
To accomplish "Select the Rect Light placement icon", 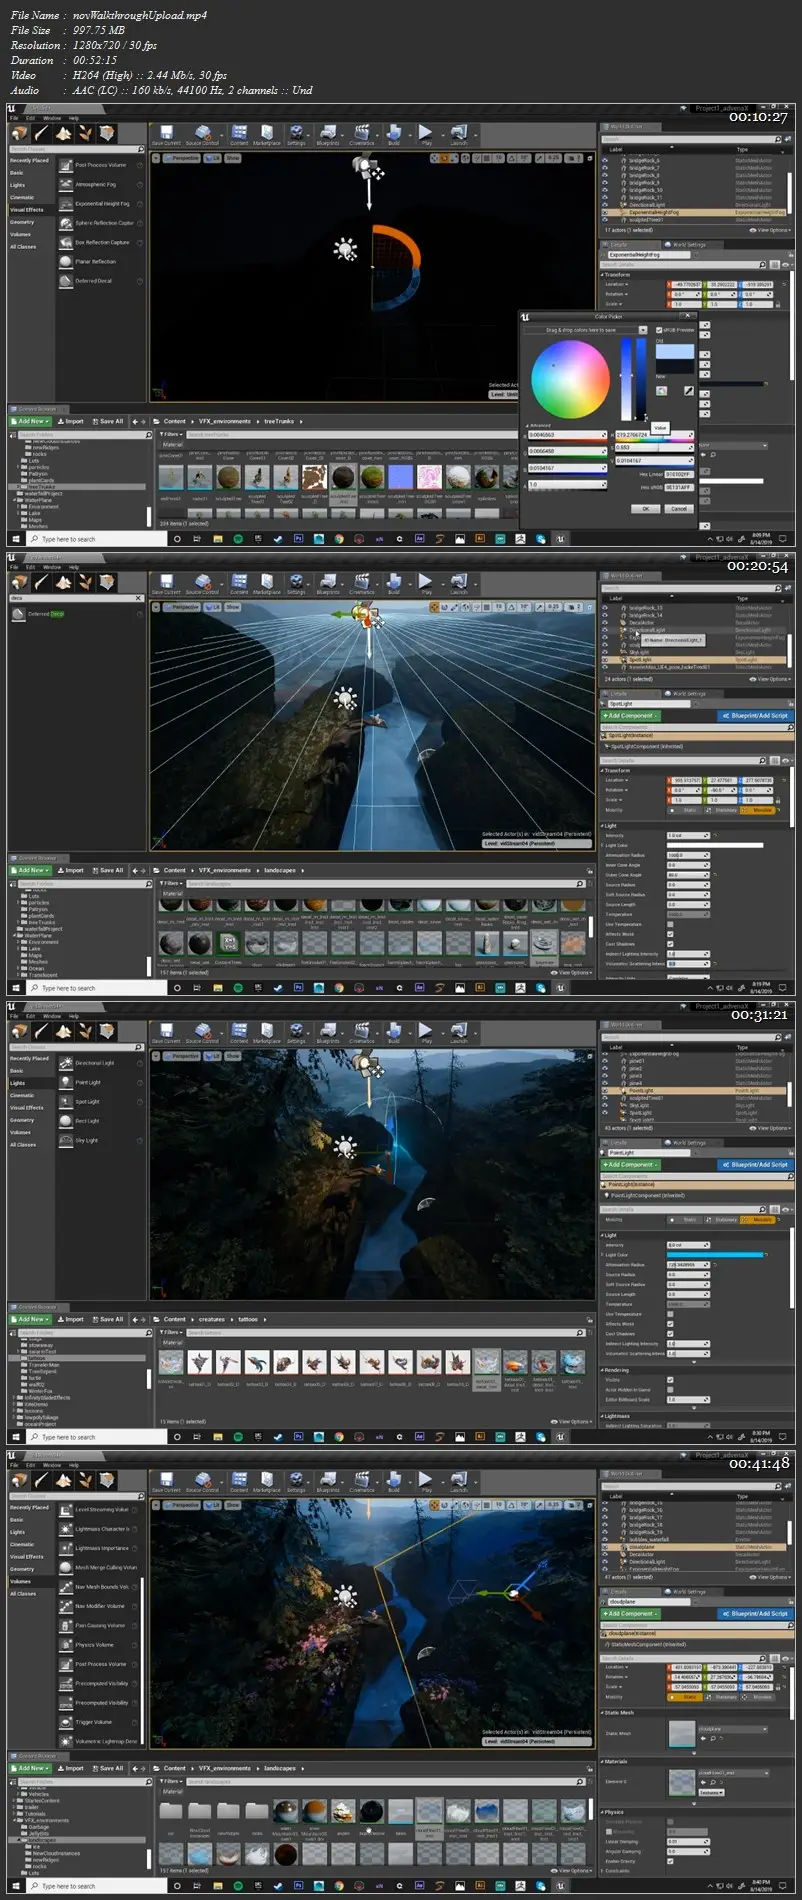I will [x=66, y=1121].
